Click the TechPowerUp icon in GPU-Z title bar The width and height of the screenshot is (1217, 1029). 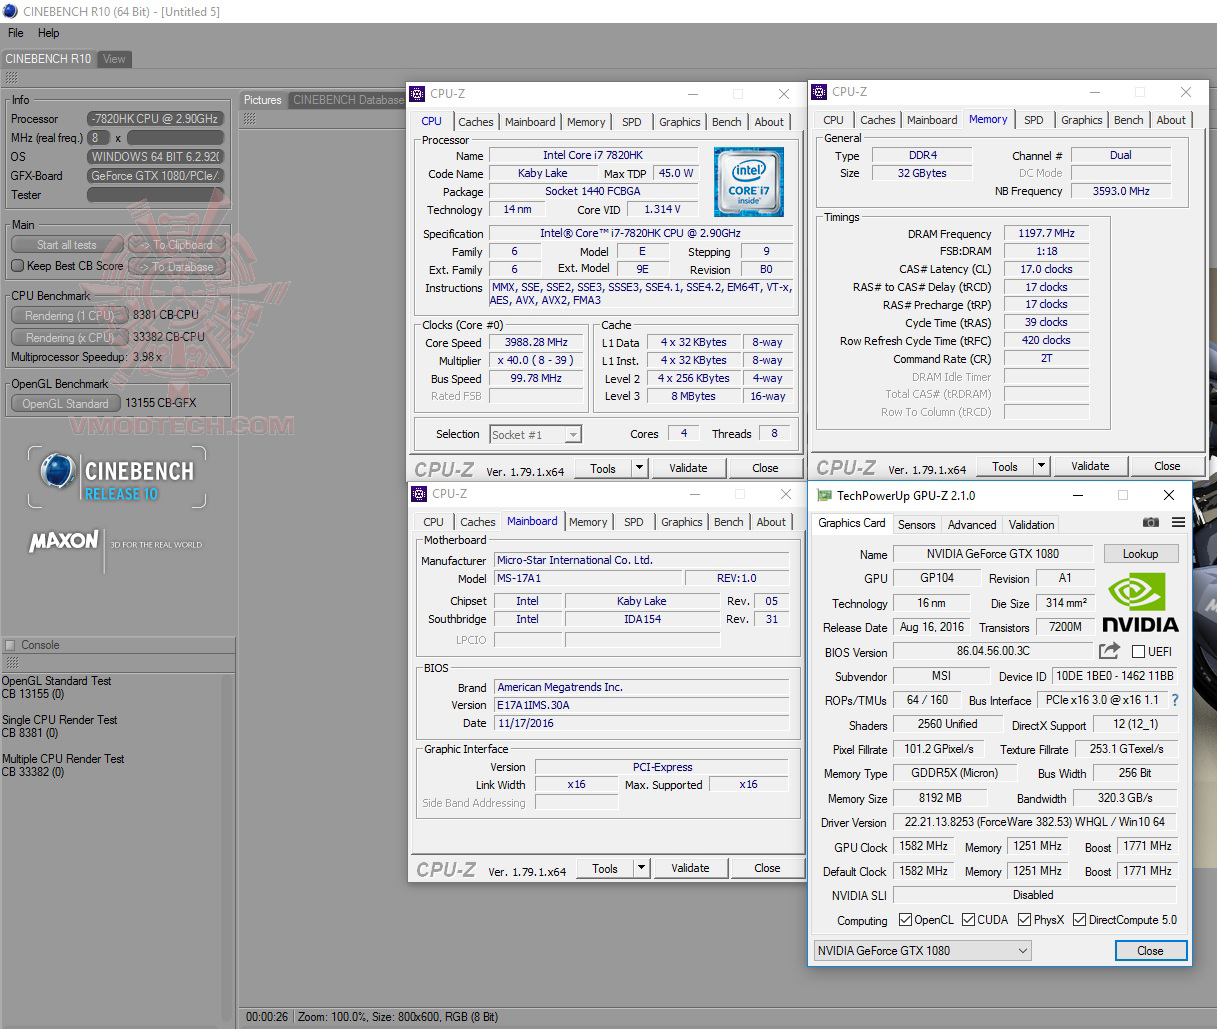point(824,495)
